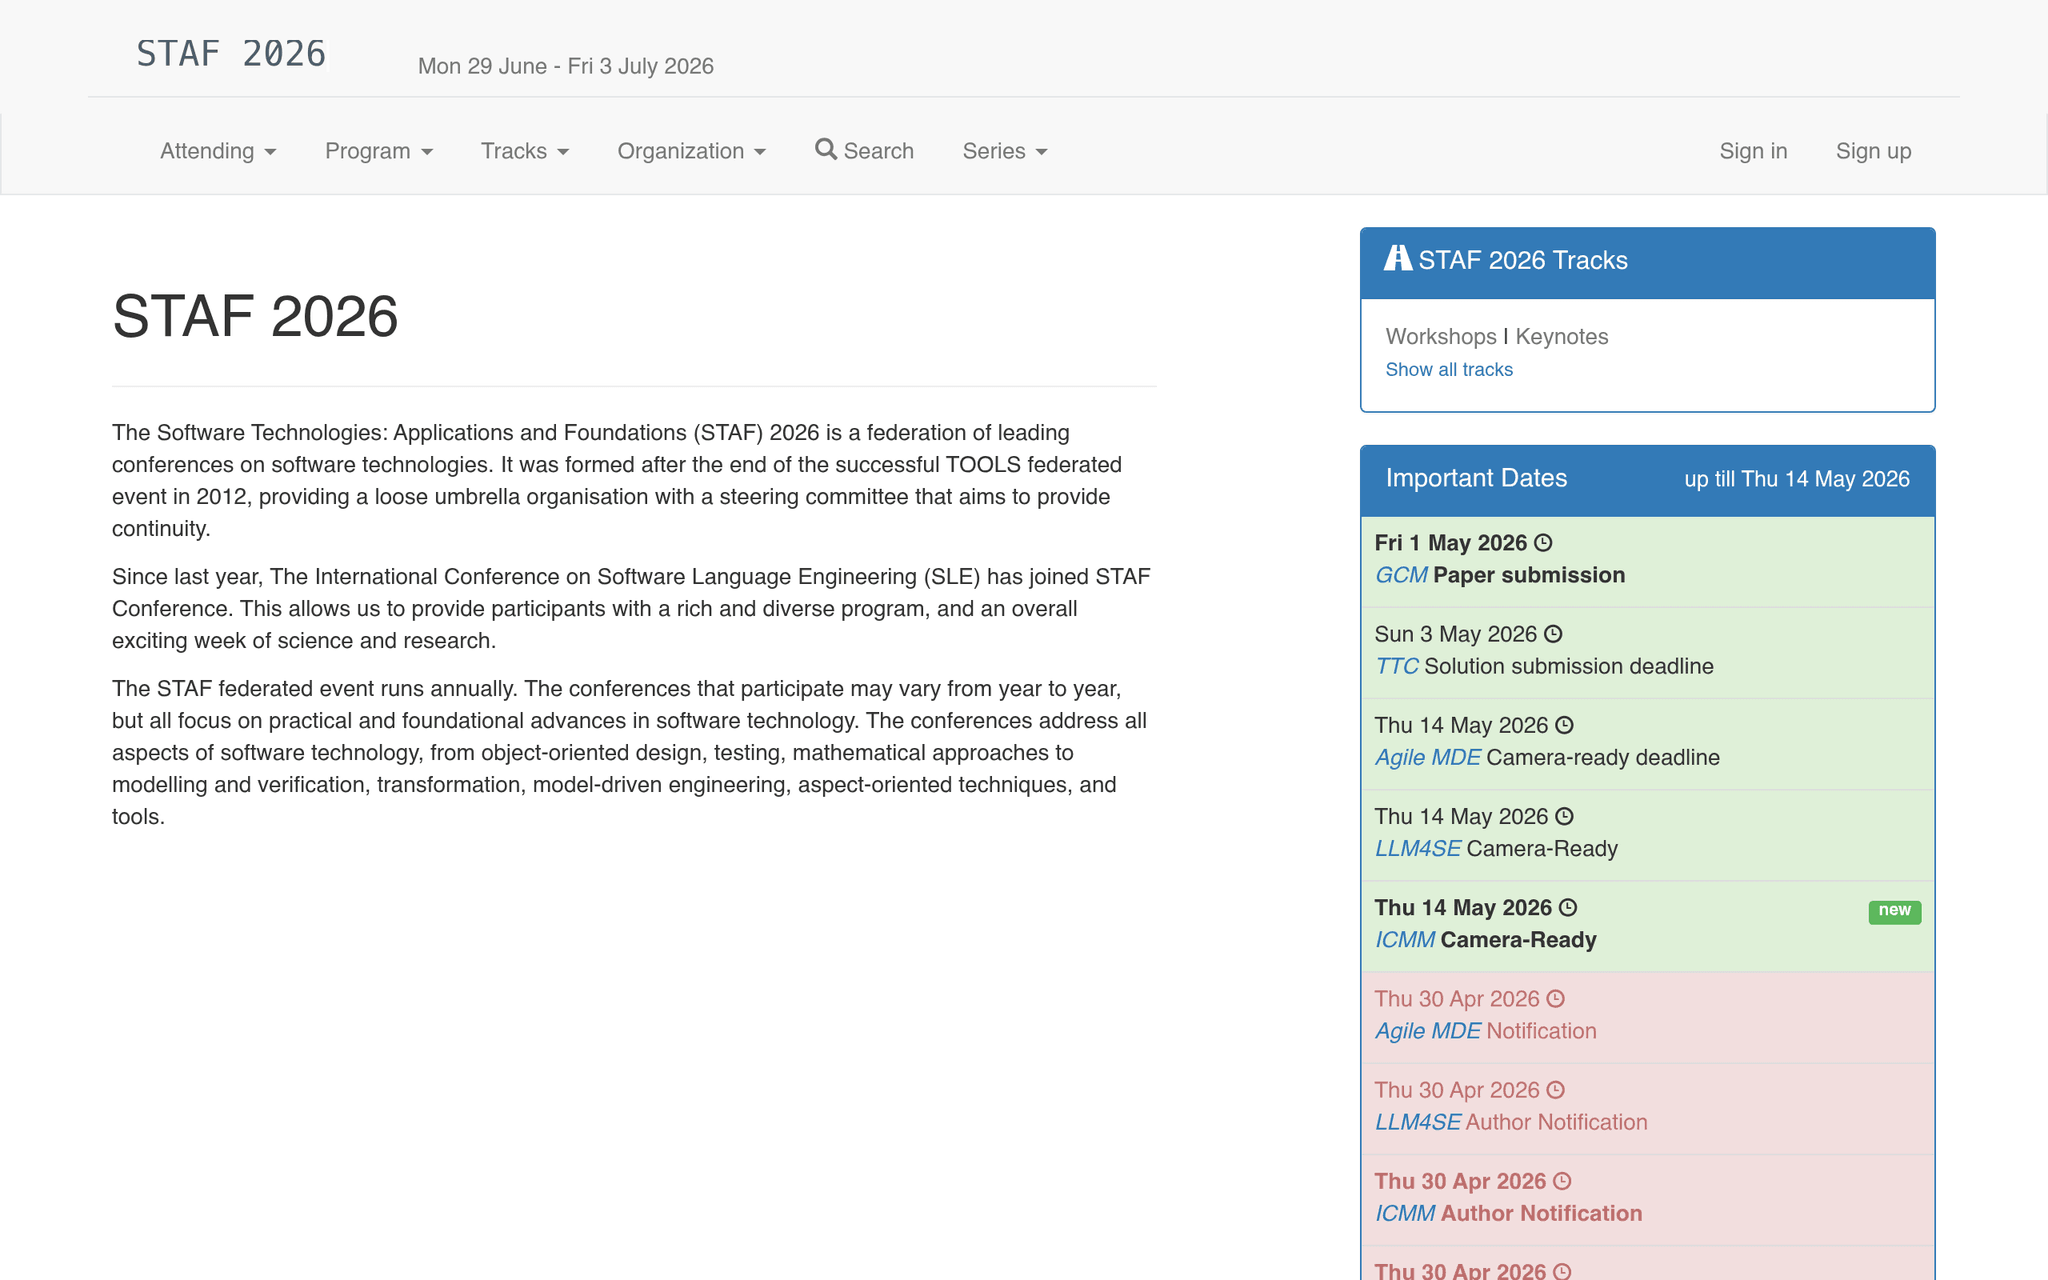Viewport: 2048px width, 1280px height.
Task: Click Sign in
Action: pos(1753,151)
